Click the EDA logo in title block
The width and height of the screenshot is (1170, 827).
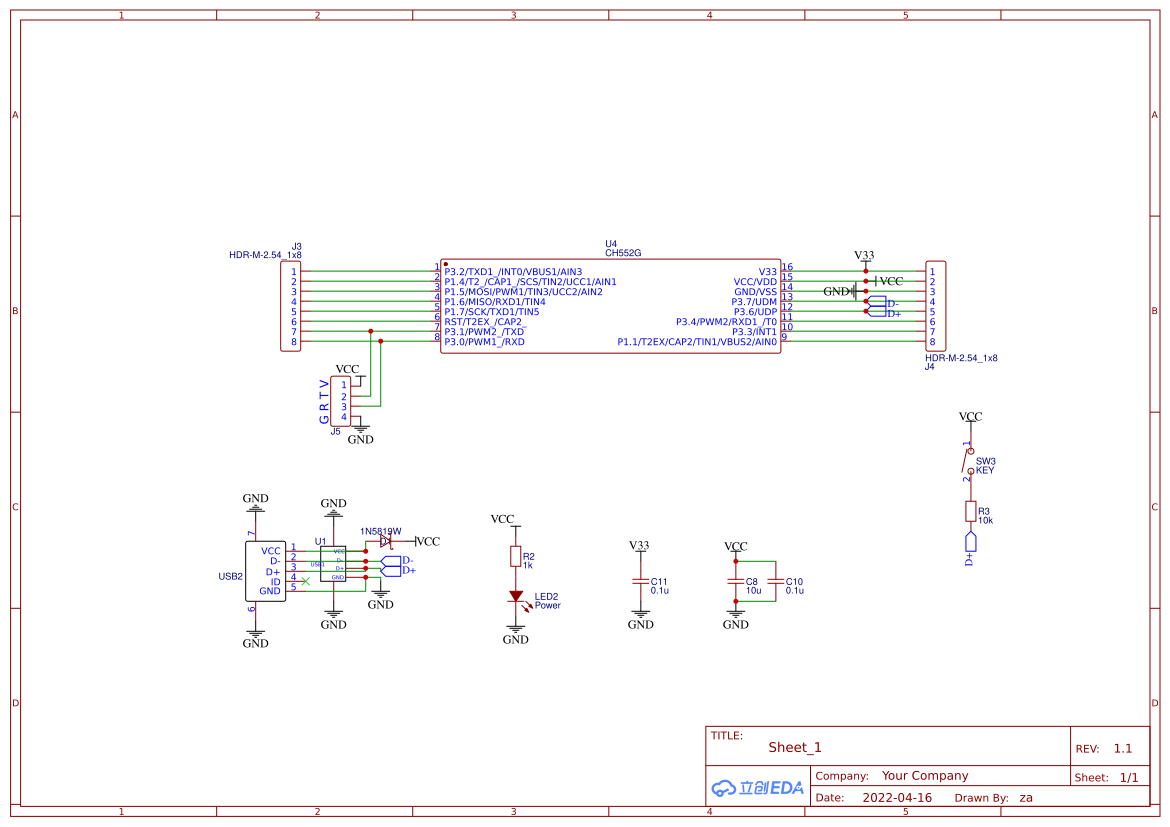tap(757, 788)
